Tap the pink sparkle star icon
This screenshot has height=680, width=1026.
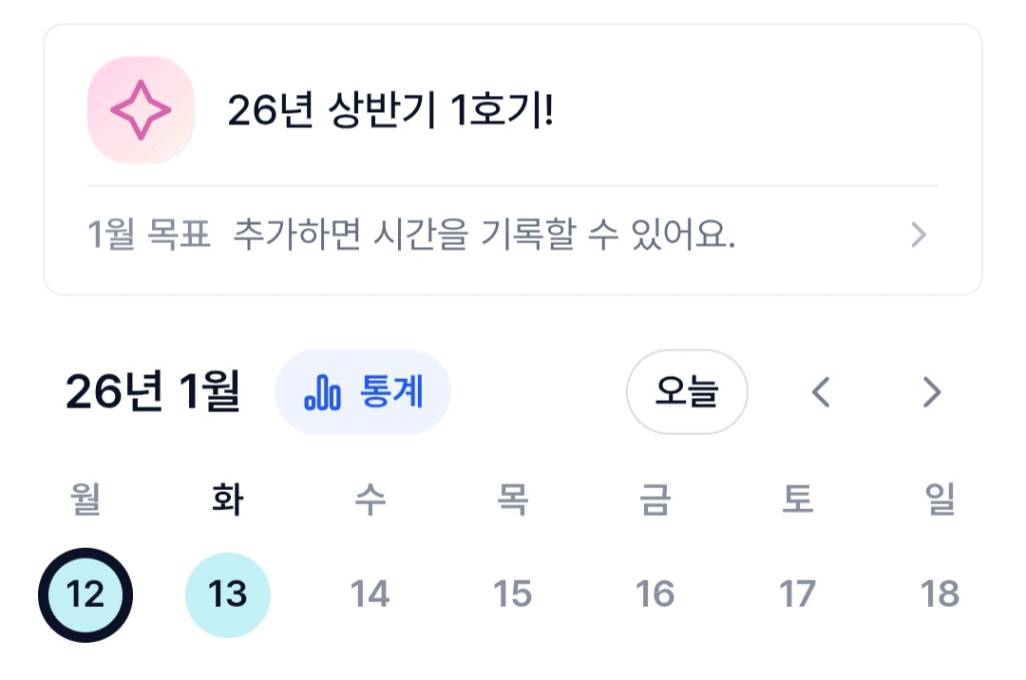pyautogui.click(x=140, y=110)
